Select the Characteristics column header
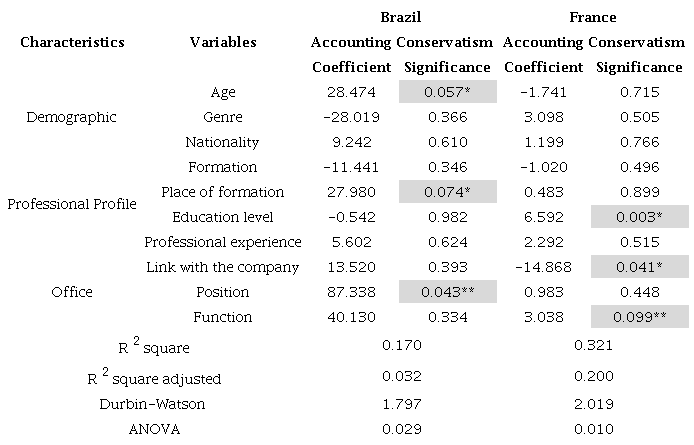This screenshot has height=445, width=694. click(72, 42)
